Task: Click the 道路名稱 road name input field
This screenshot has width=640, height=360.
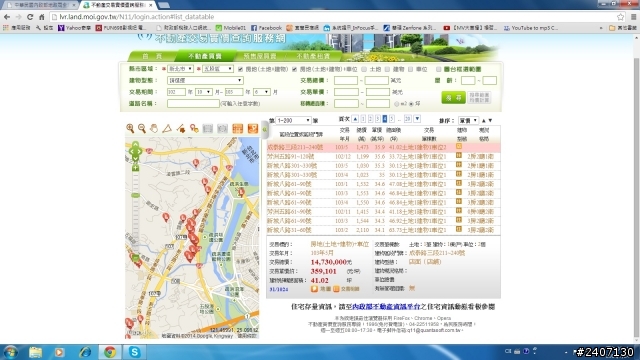Action: pyautogui.click(x=193, y=104)
